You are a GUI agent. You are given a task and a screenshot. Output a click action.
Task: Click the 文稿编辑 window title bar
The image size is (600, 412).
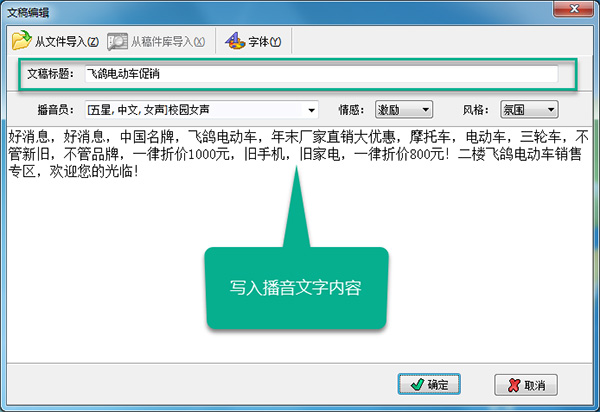click(x=276, y=12)
